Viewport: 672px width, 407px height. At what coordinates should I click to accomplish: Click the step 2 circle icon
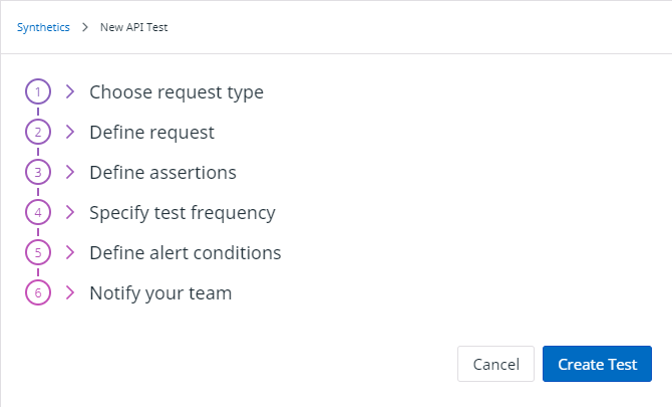38,132
